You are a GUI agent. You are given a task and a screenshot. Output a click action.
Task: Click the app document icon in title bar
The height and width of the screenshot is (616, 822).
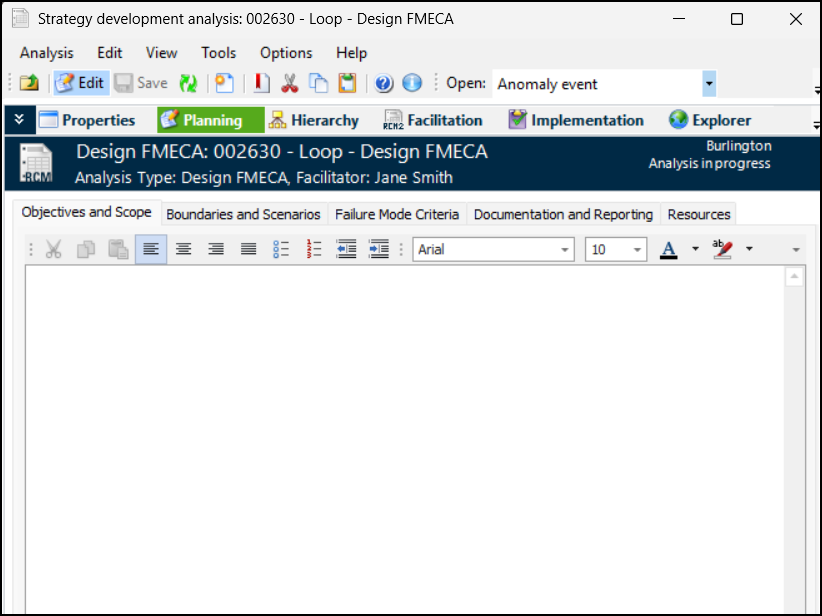(x=20, y=18)
